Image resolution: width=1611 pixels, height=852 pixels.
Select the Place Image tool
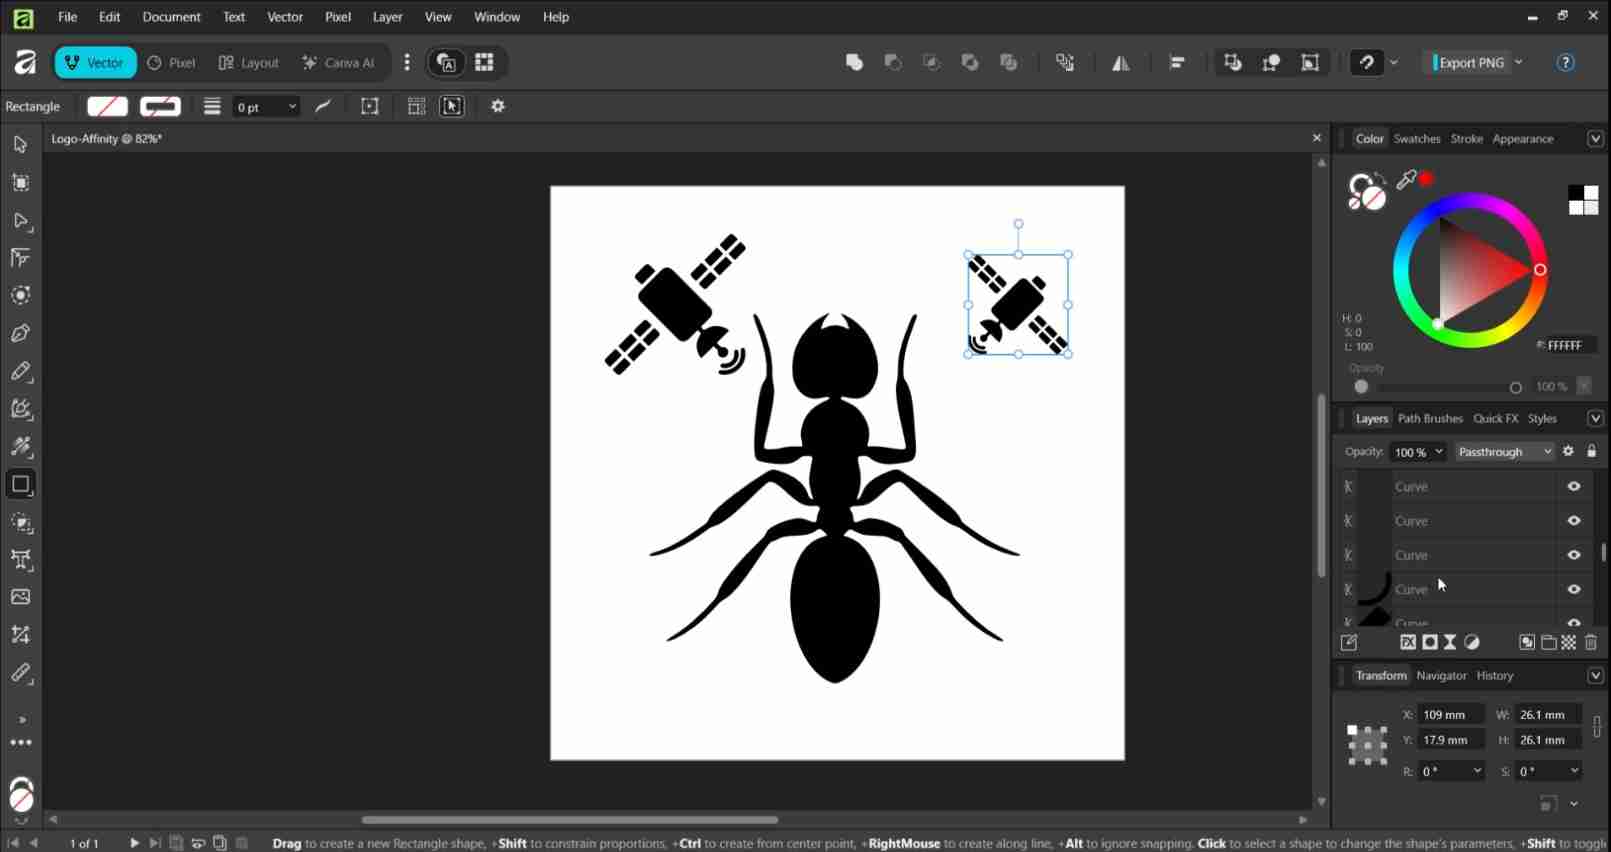[20, 597]
